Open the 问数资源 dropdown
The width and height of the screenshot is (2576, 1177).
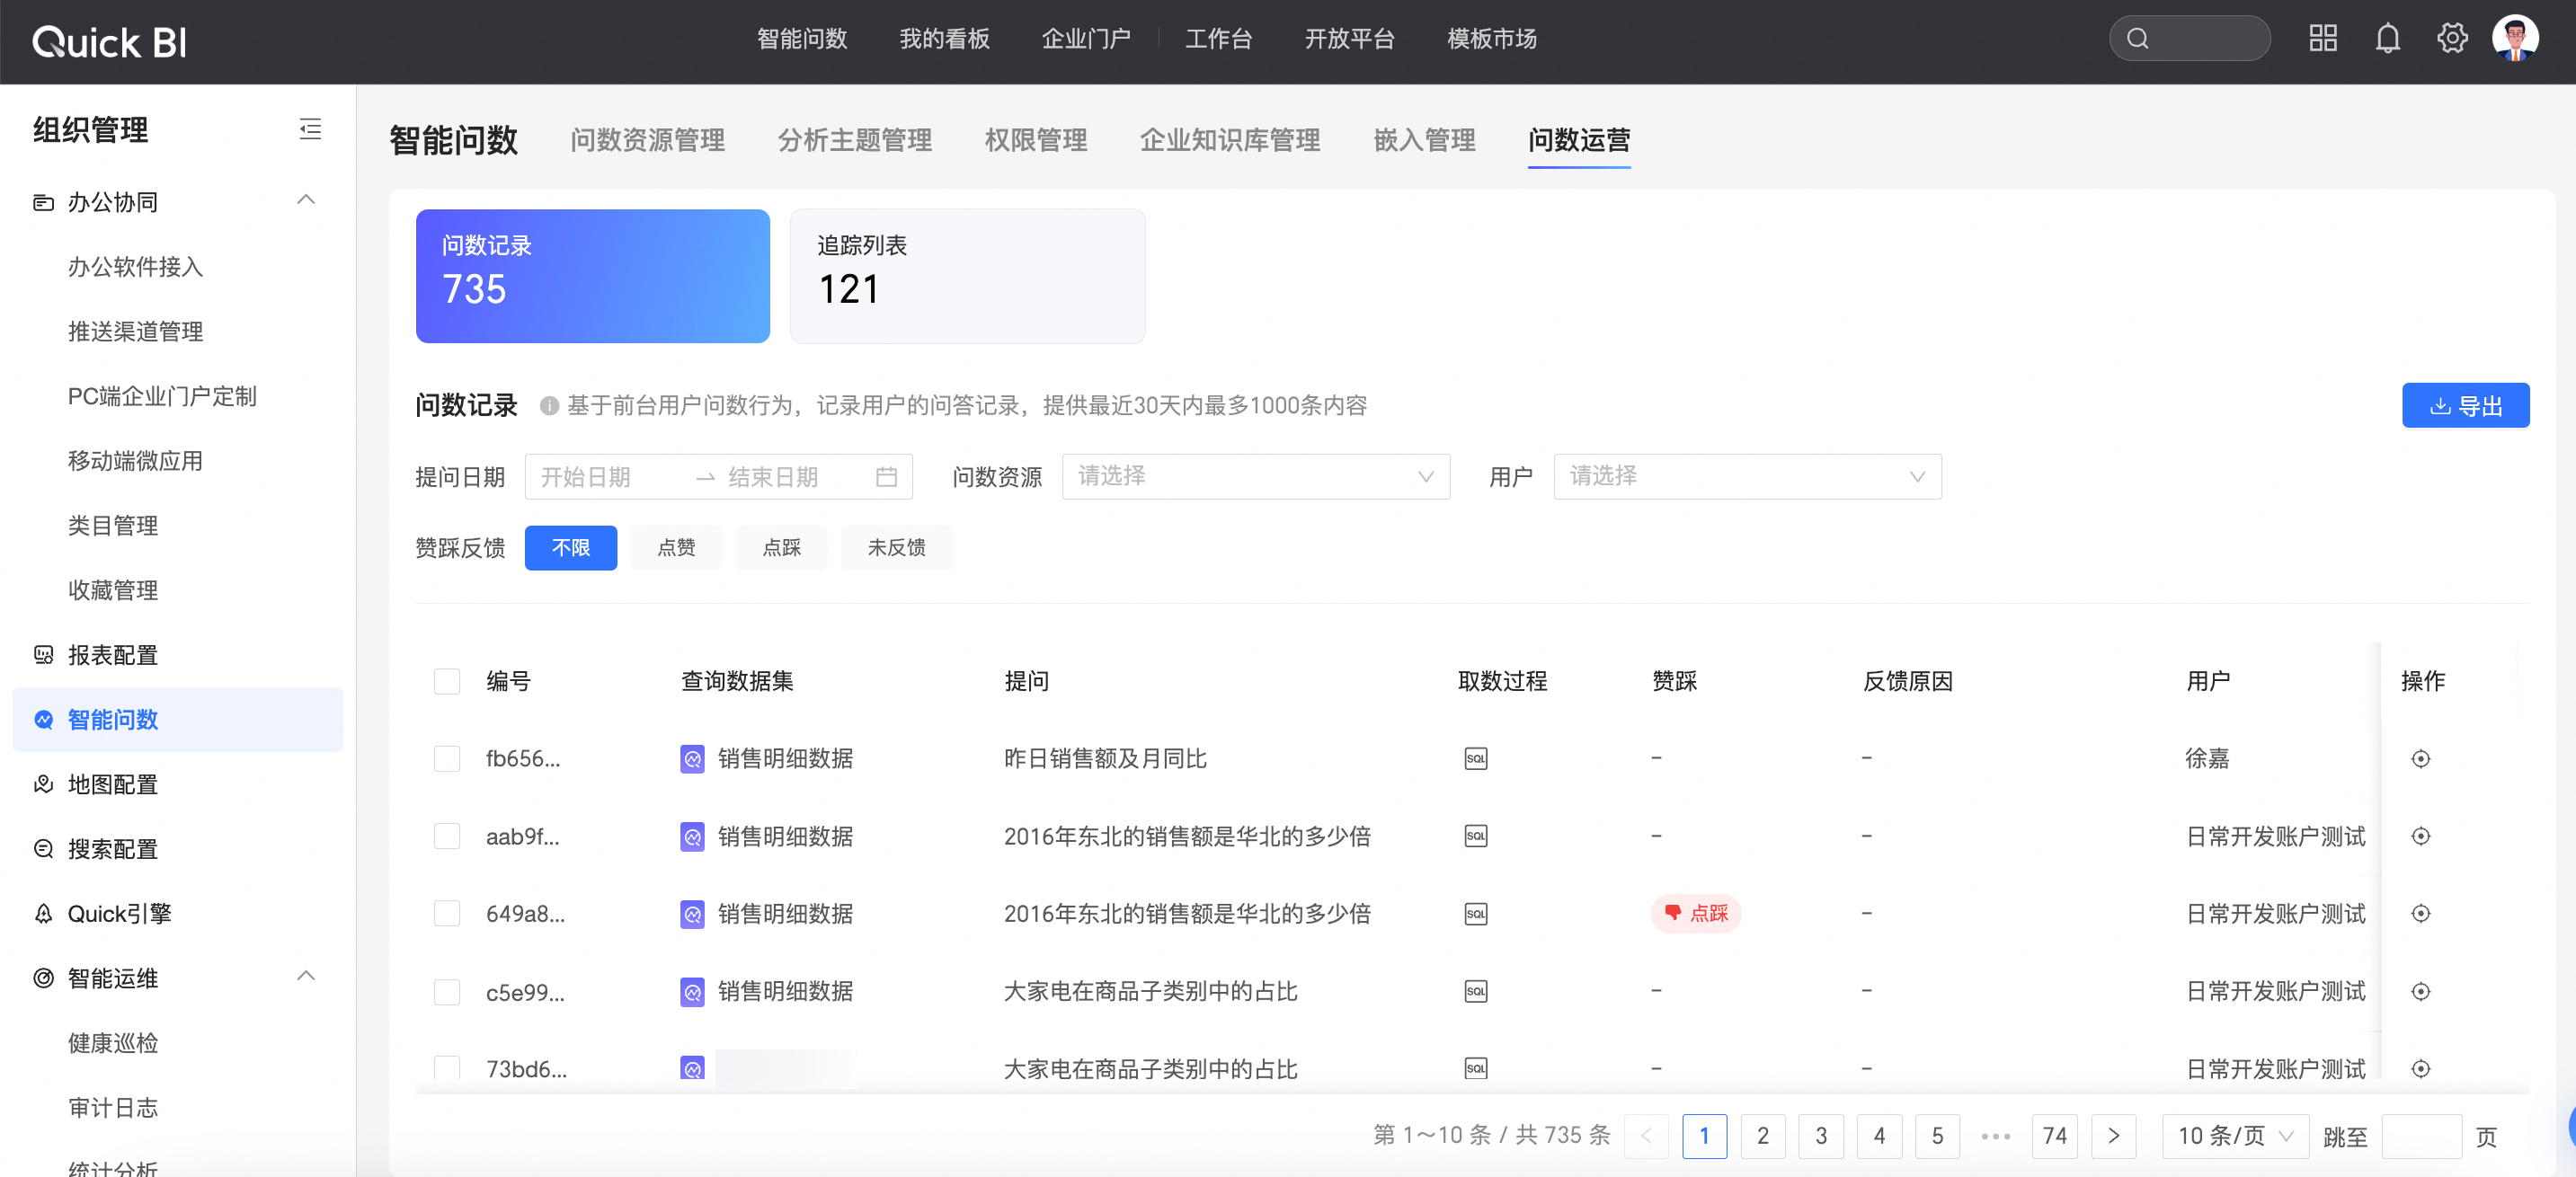[x=1256, y=477]
